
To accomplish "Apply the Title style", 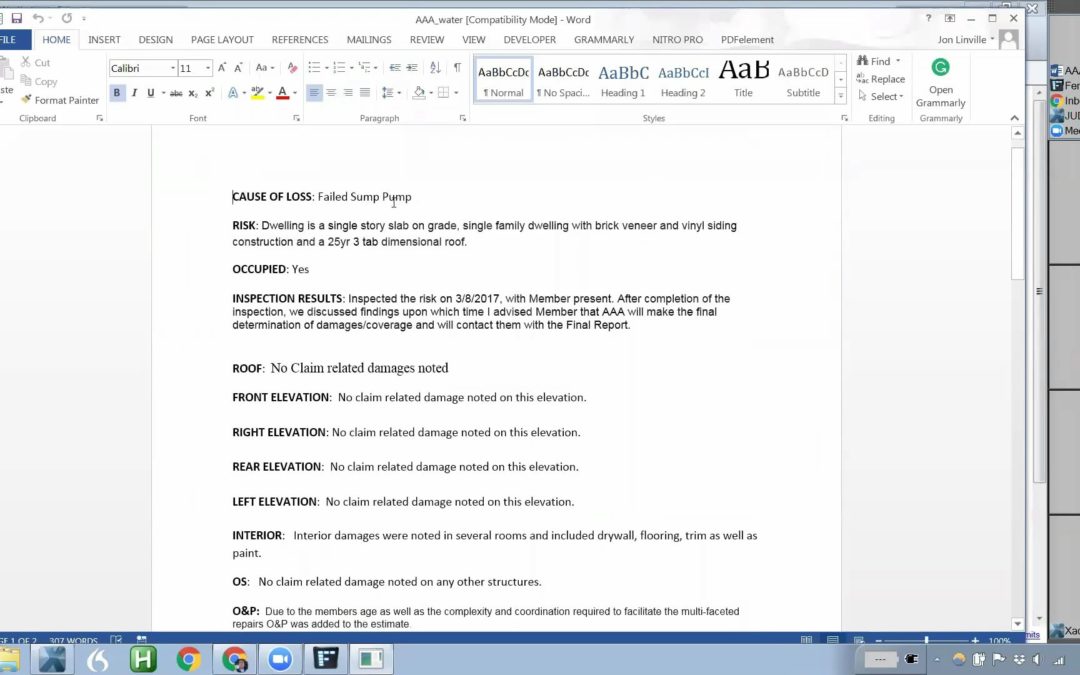I will (743, 80).
